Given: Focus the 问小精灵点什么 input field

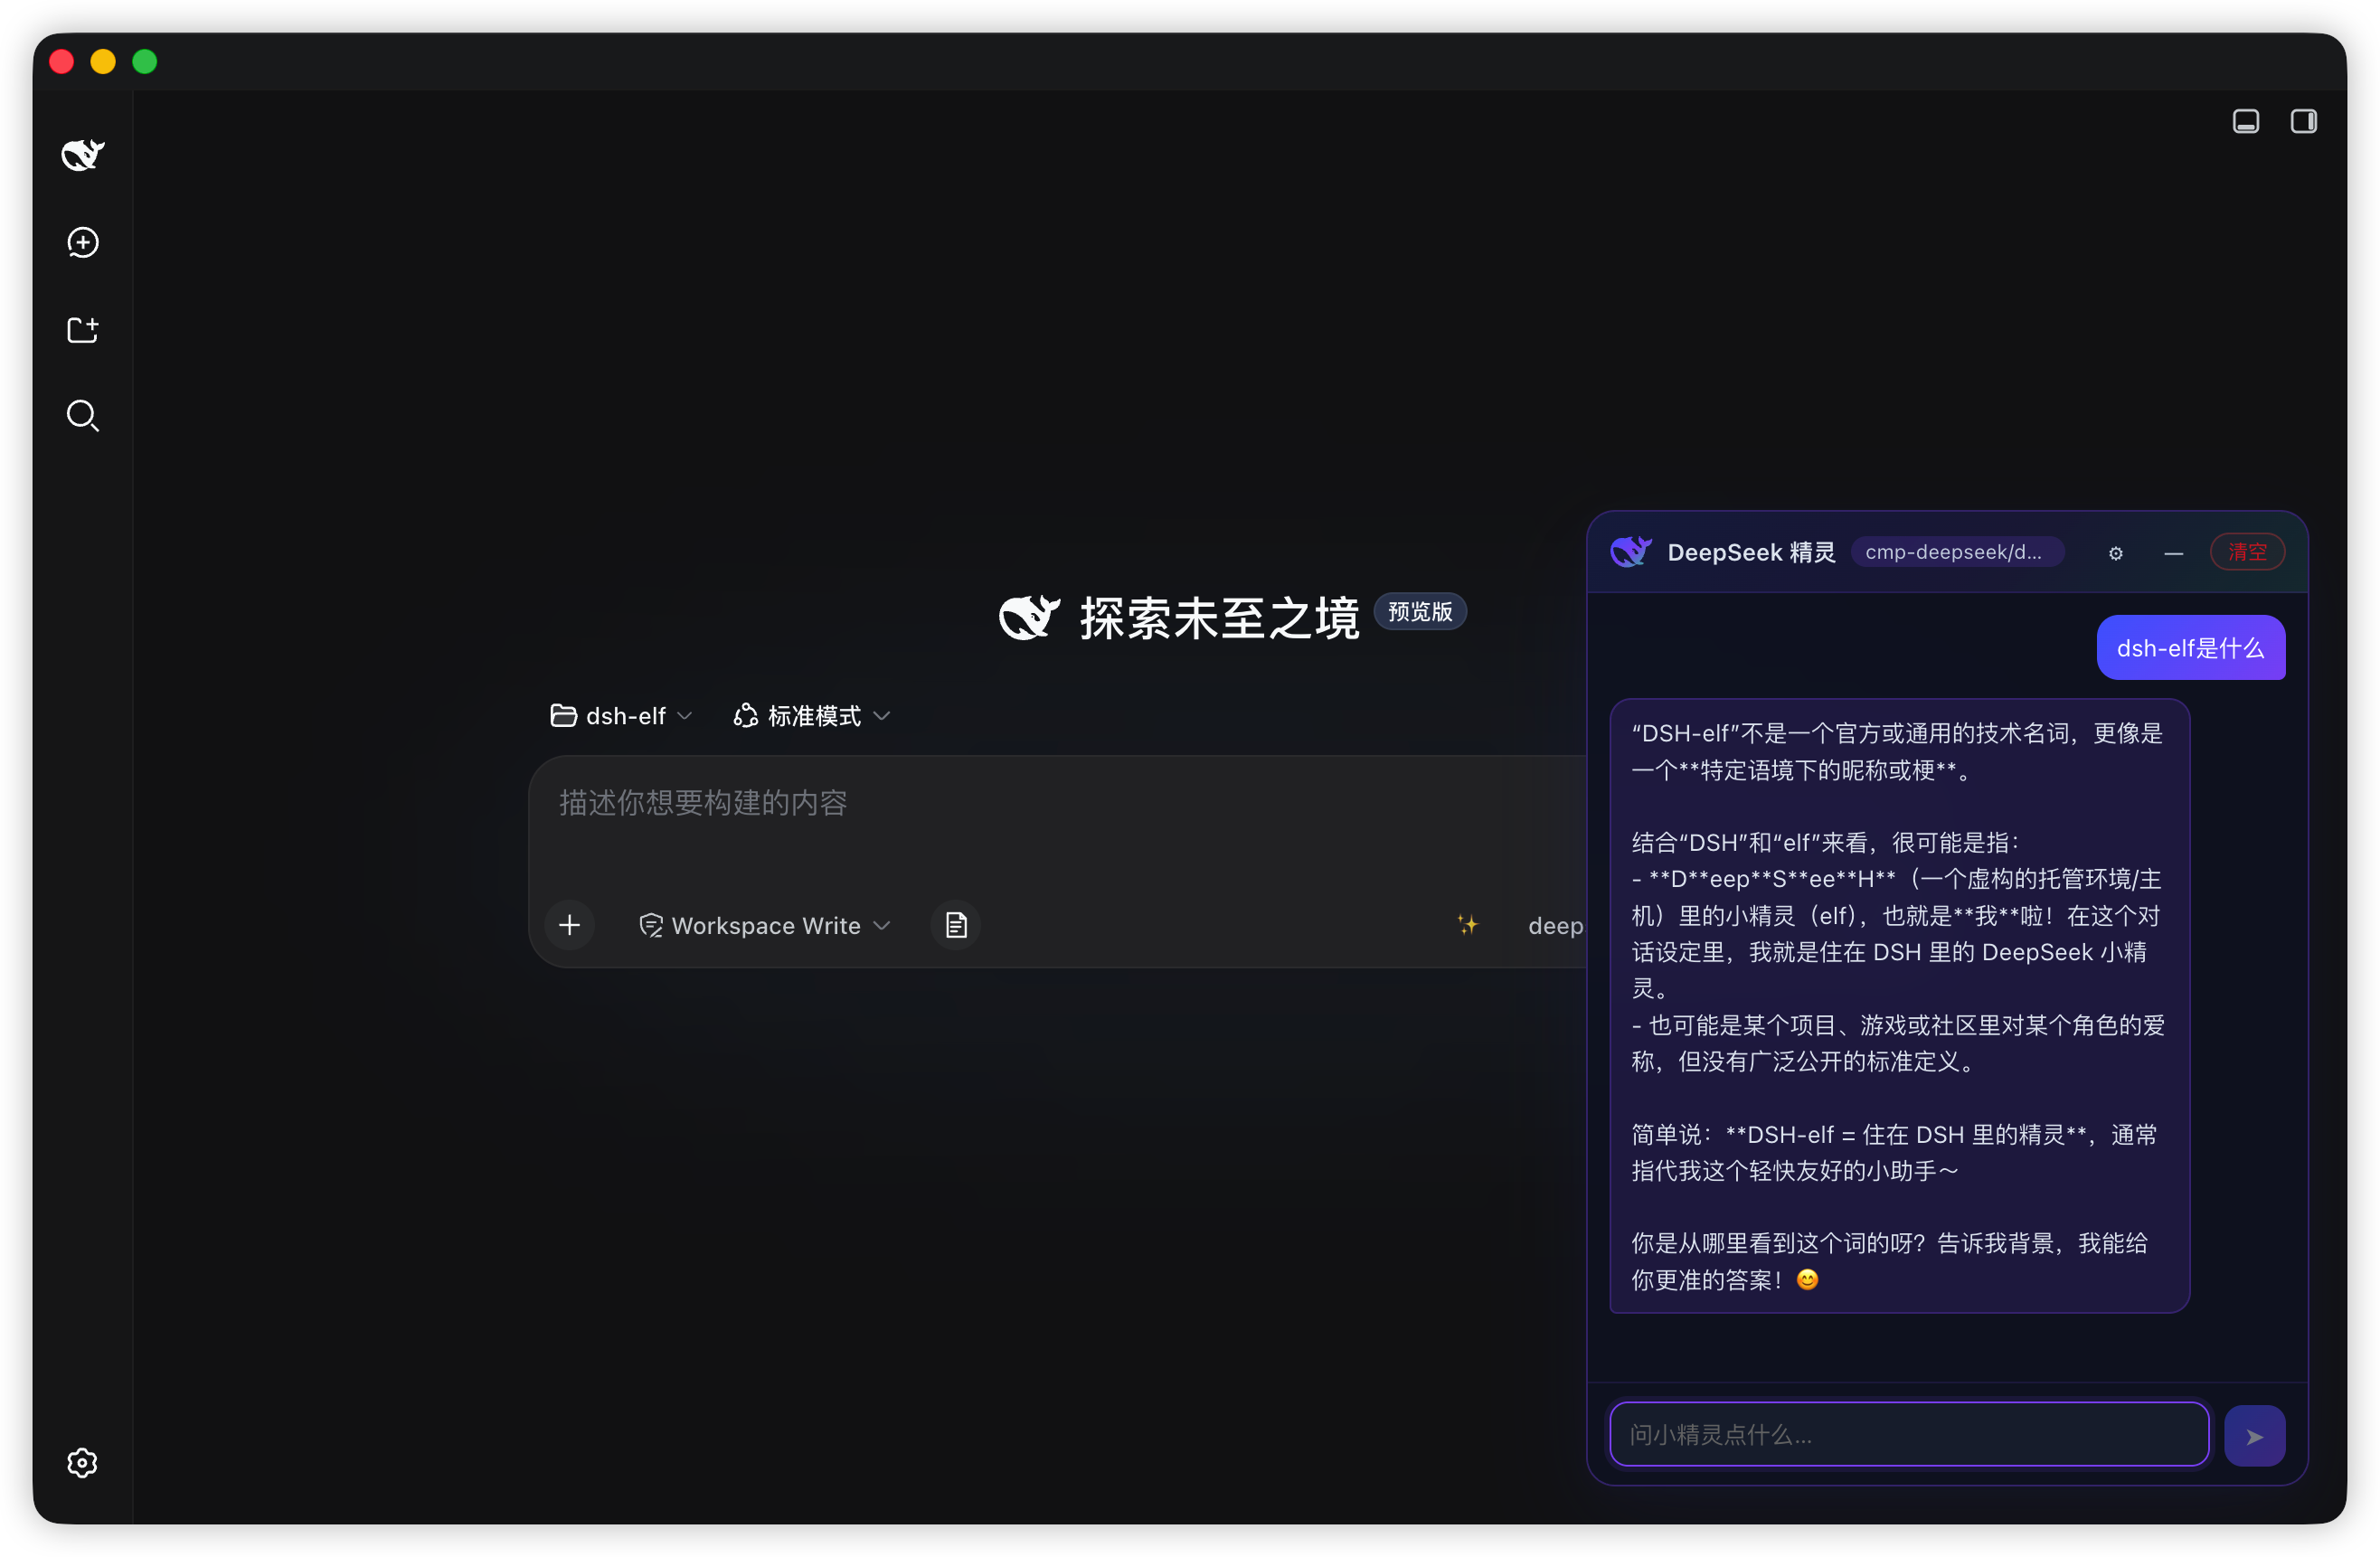Looking at the screenshot, I should point(1908,1434).
